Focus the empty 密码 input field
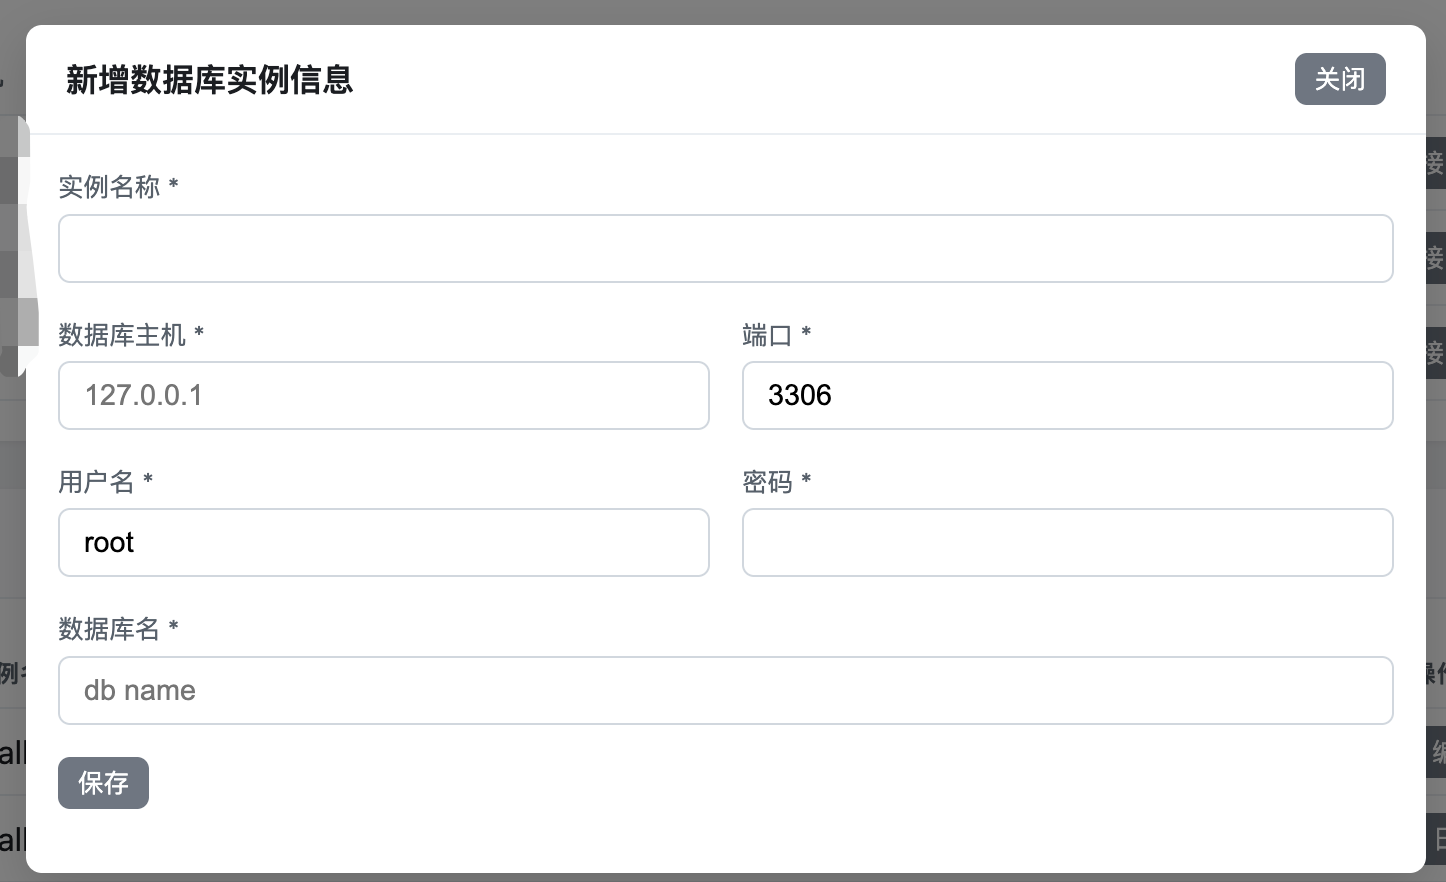 click(x=1067, y=542)
